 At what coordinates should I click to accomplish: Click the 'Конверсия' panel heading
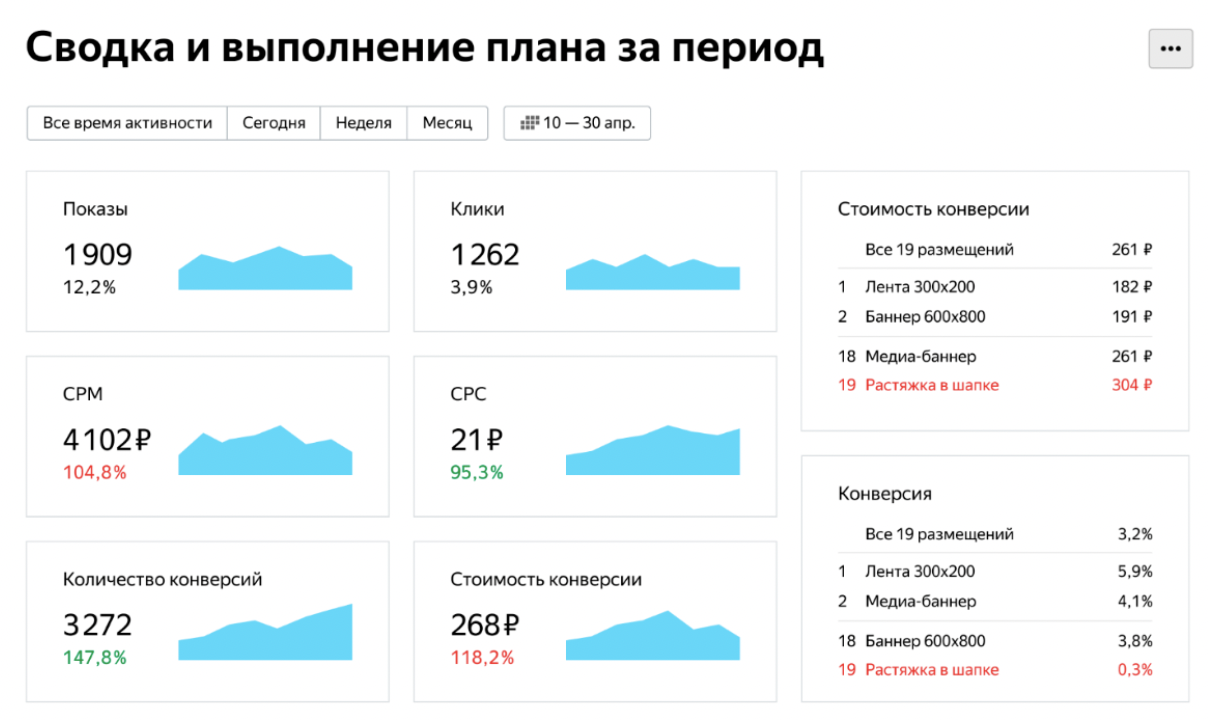884,494
